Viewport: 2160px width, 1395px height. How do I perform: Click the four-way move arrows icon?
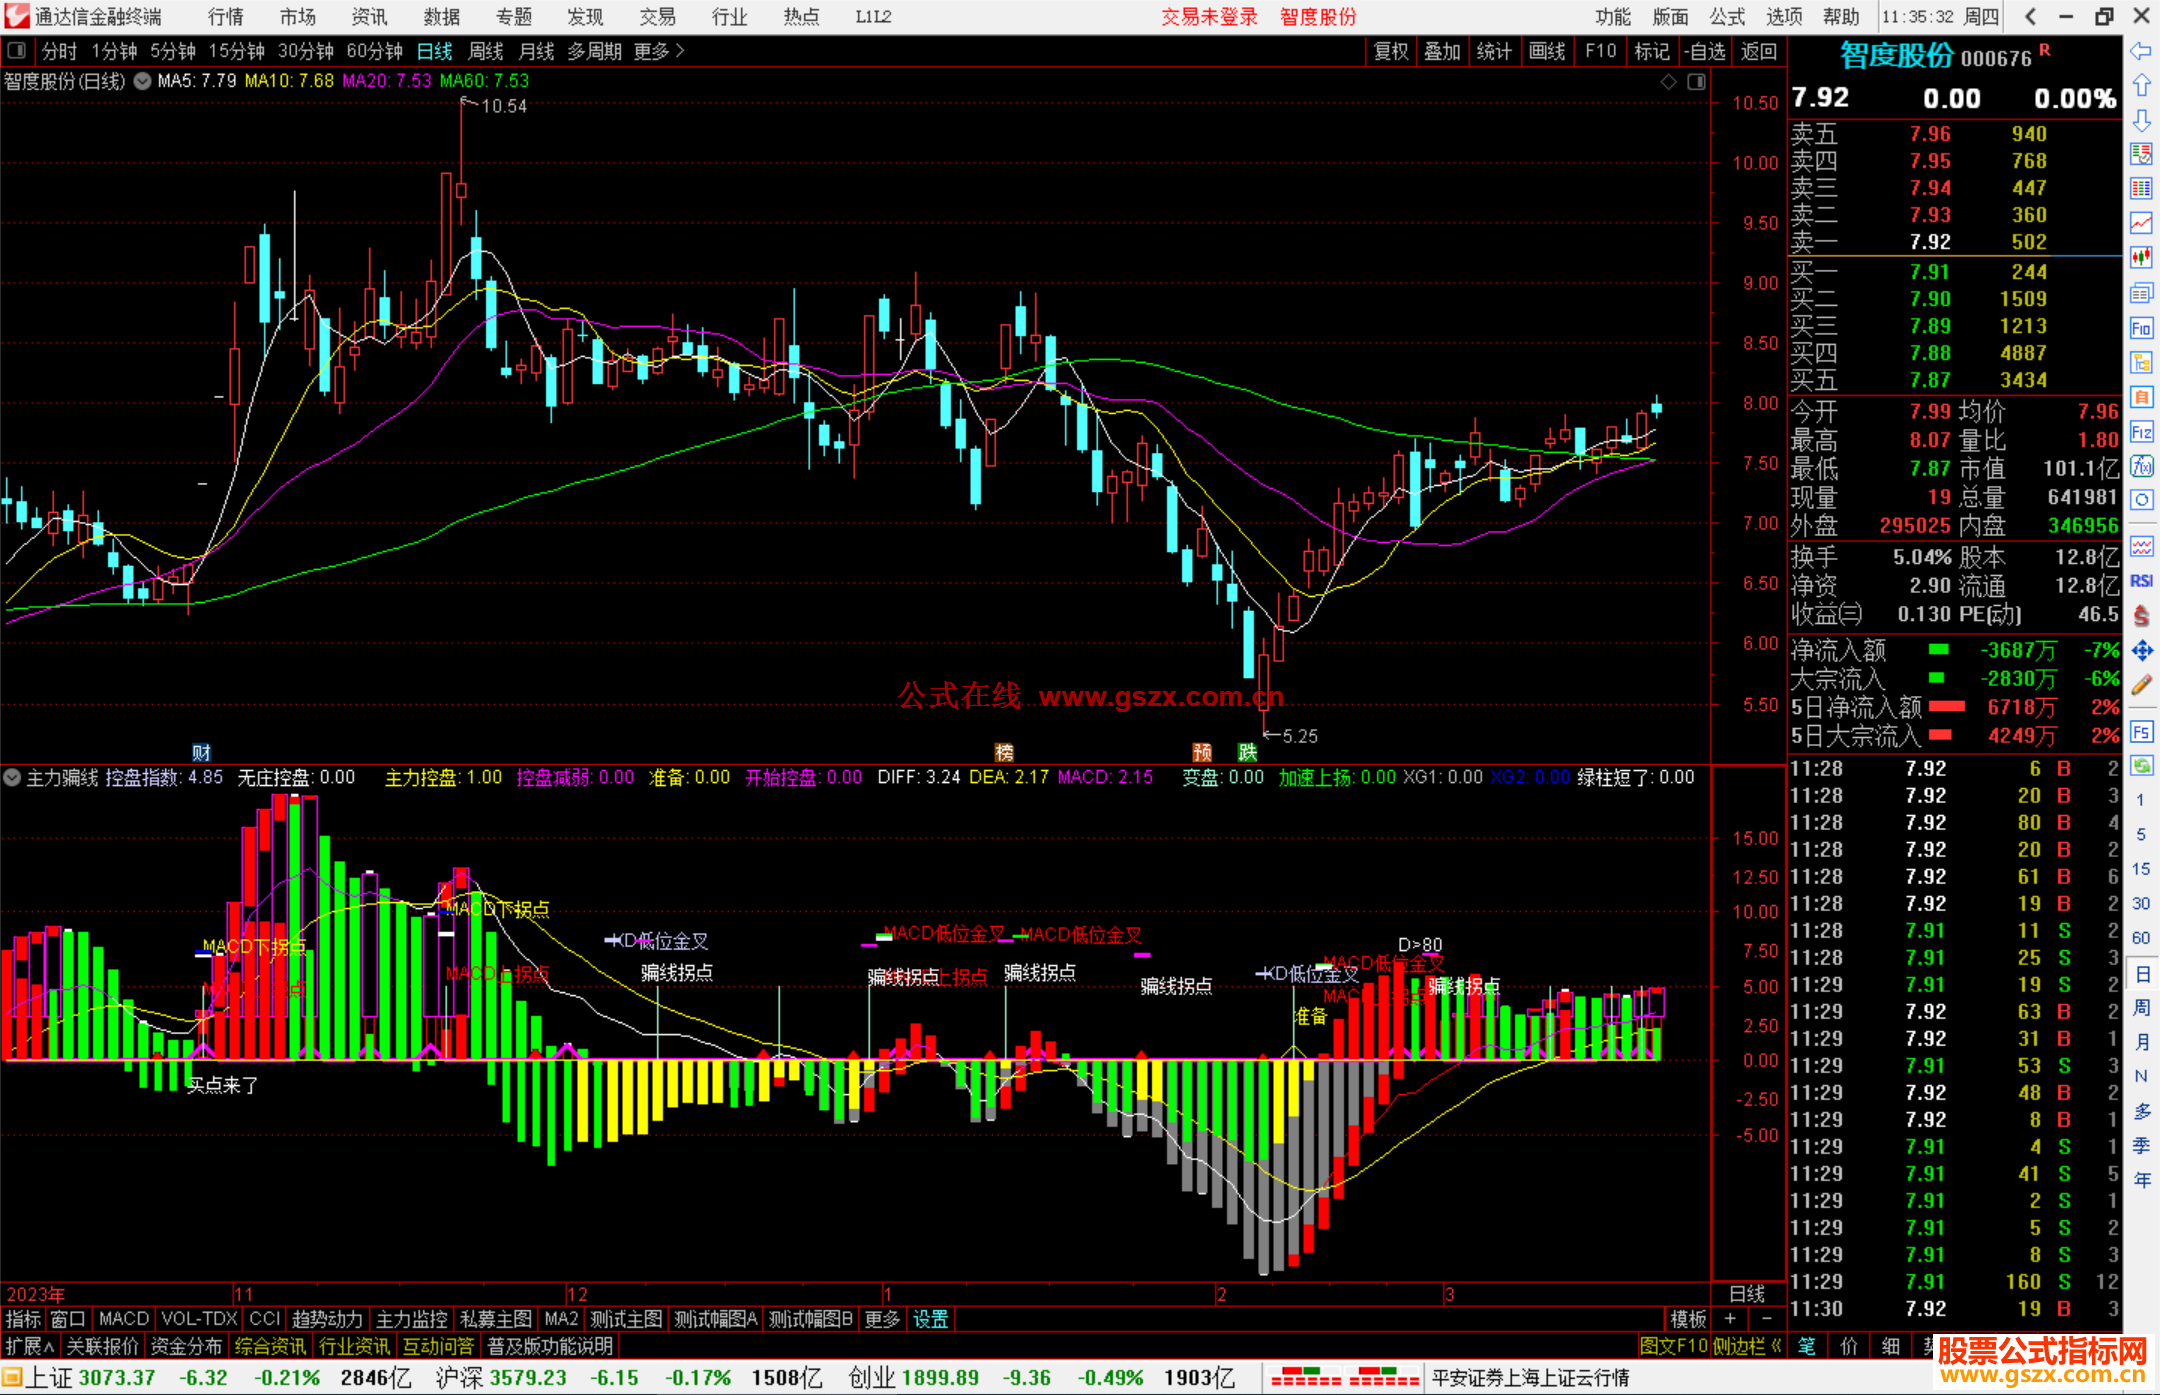(2141, 651)
